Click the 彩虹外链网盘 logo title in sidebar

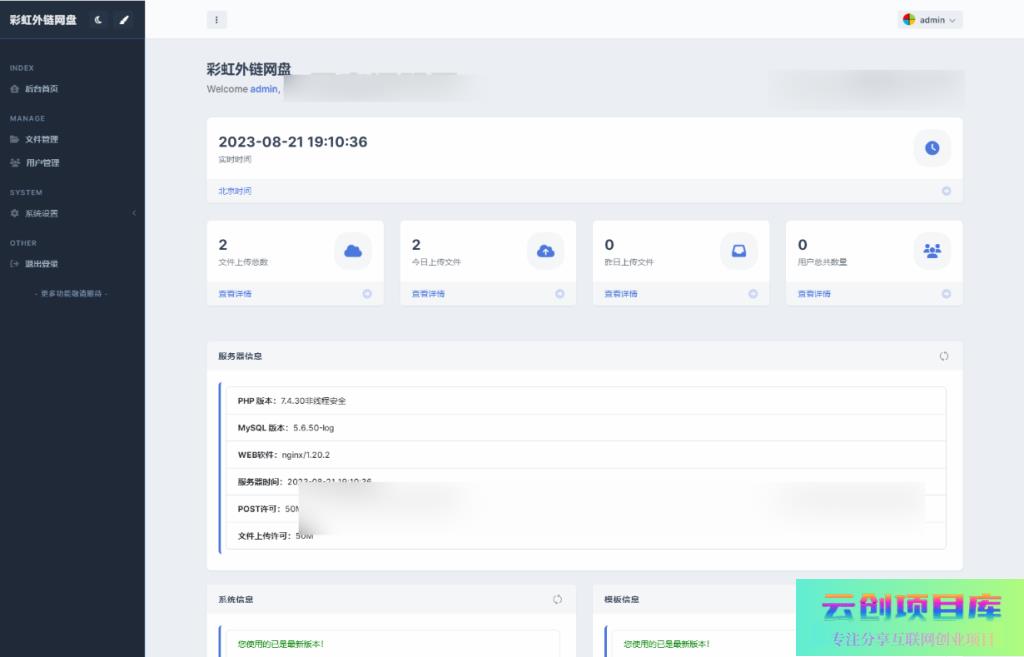(x=43, y=20)
